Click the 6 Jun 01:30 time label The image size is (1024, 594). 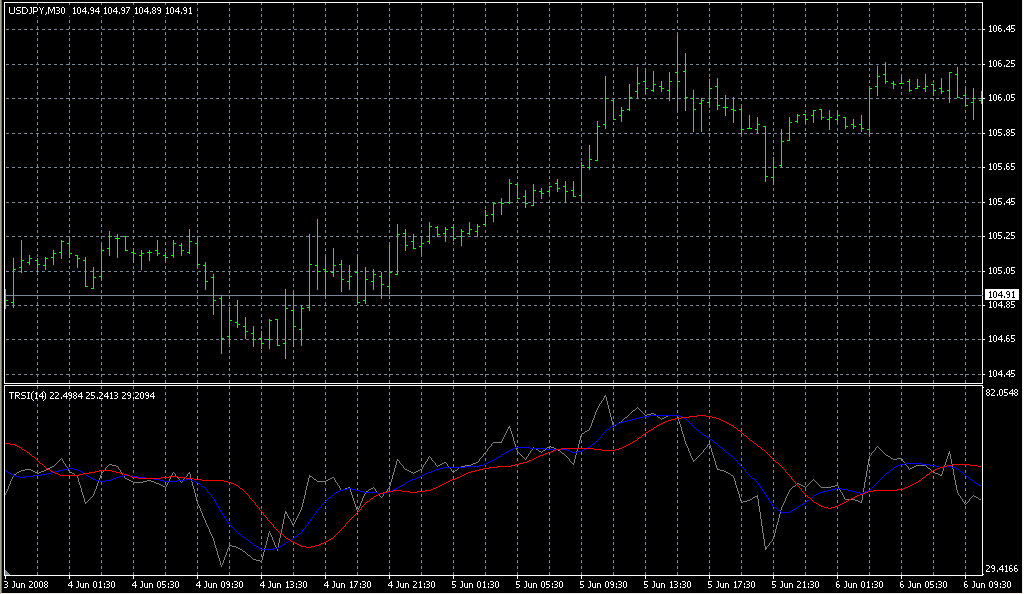point(860,583)
